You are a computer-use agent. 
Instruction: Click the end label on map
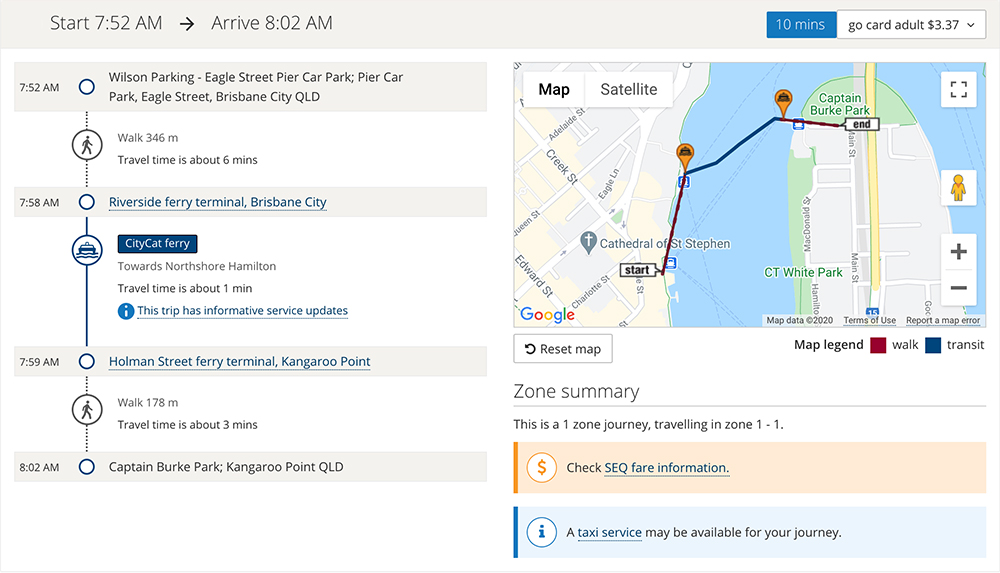click(x=862, y=124)
